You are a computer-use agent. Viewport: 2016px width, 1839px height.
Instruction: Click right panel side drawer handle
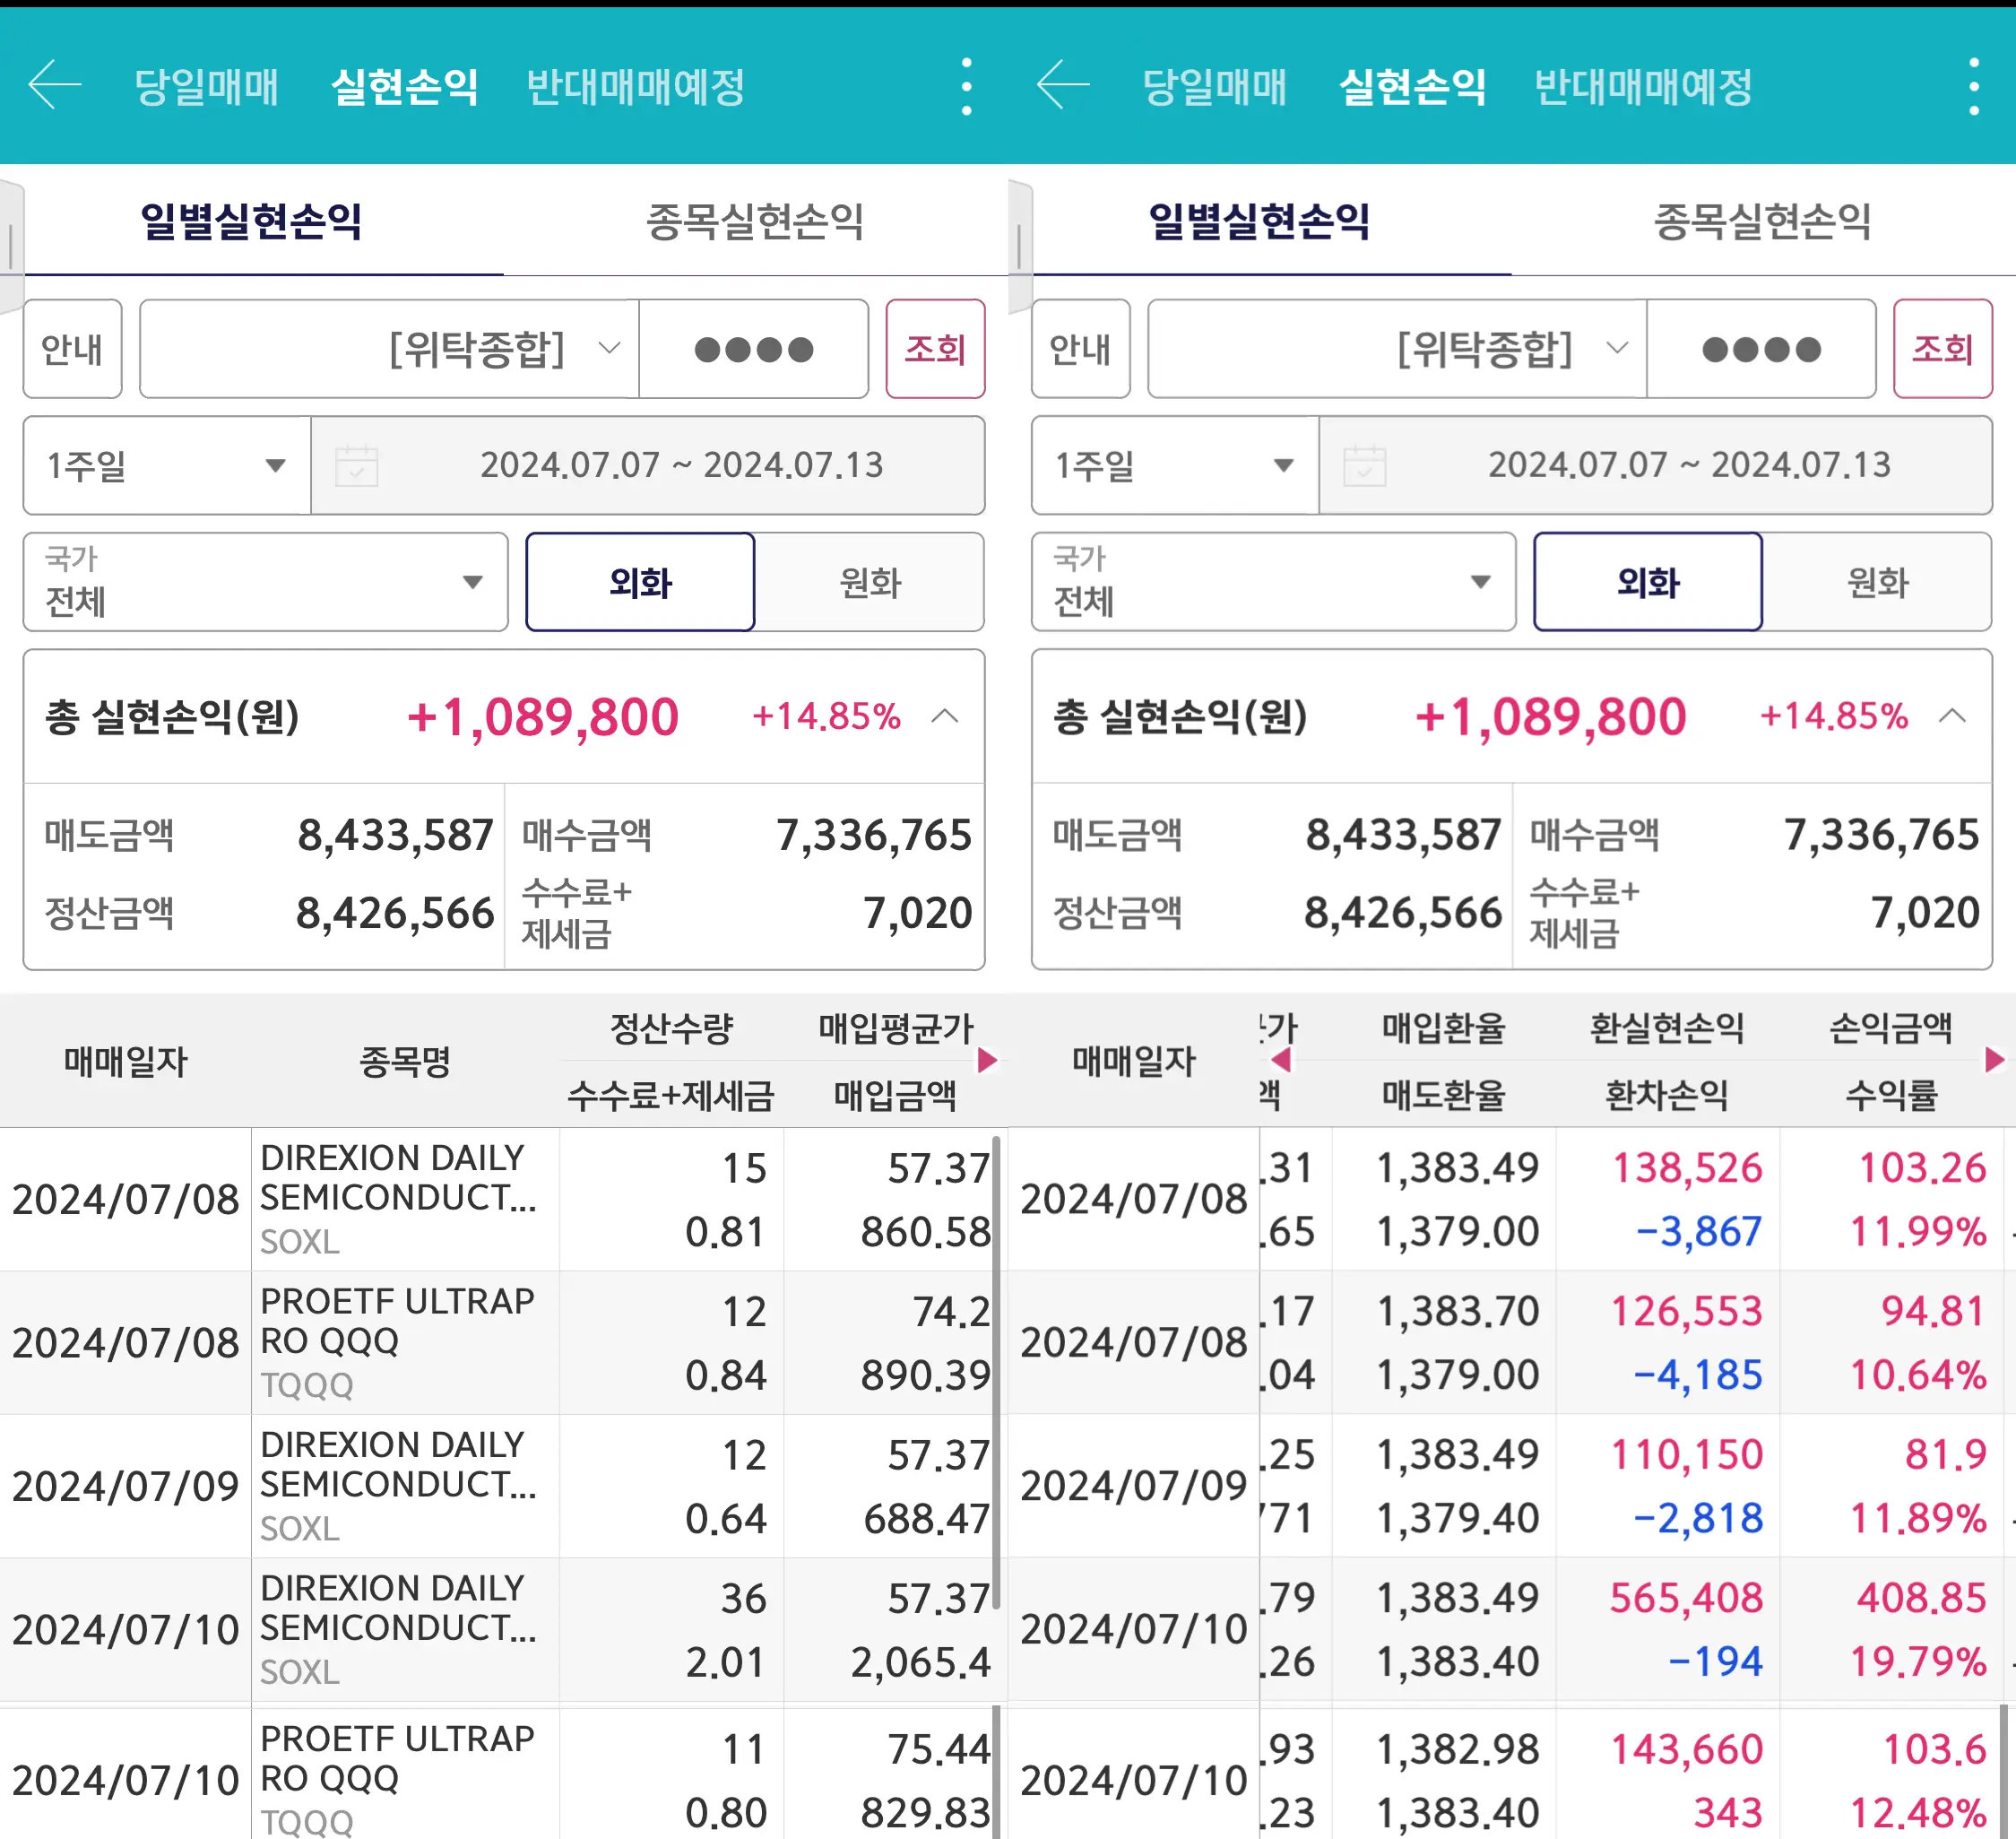(x=1019, y=246)
